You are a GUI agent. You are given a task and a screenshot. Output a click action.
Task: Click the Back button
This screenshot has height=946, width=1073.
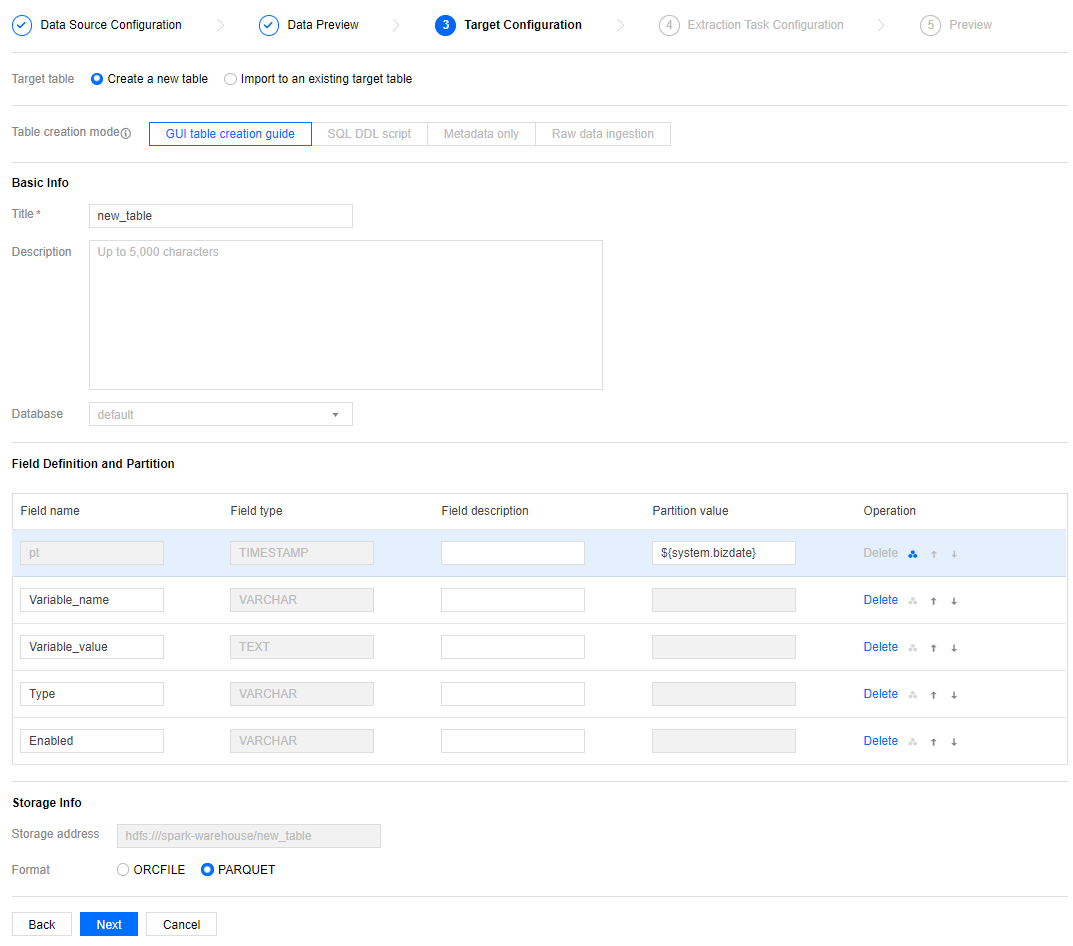42,924
